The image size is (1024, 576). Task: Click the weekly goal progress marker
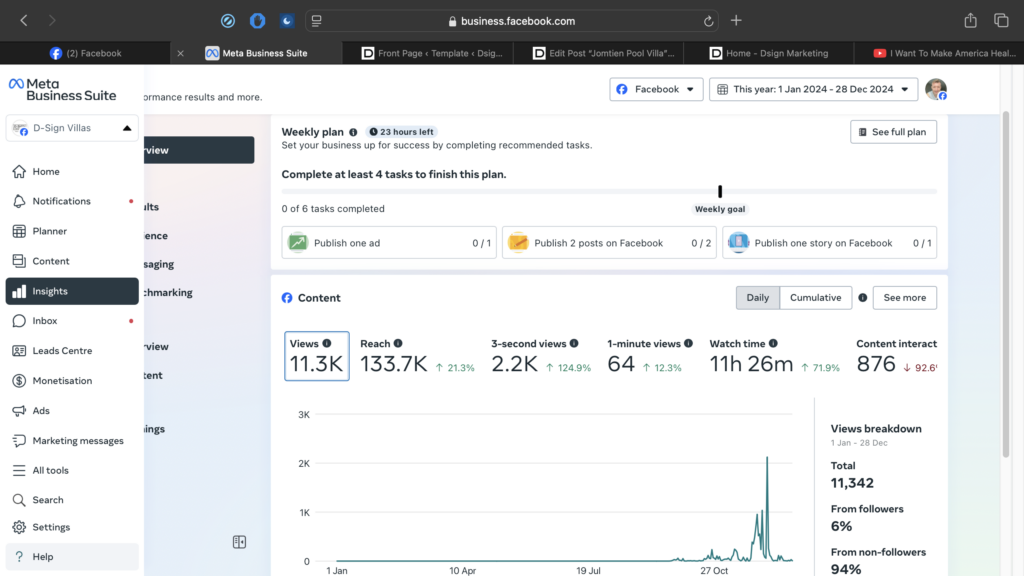click(x=720, y=192)
